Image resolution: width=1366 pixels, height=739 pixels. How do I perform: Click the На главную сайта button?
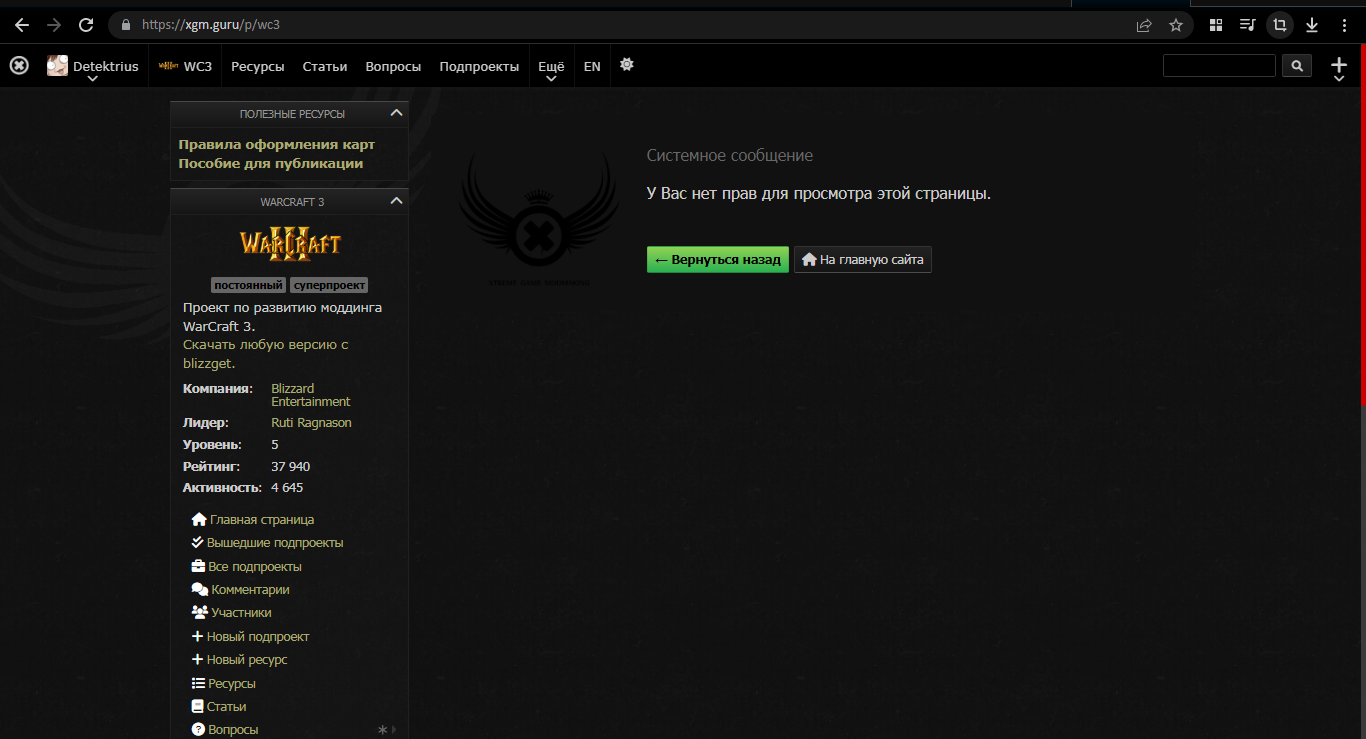click(x=863, y=260)
